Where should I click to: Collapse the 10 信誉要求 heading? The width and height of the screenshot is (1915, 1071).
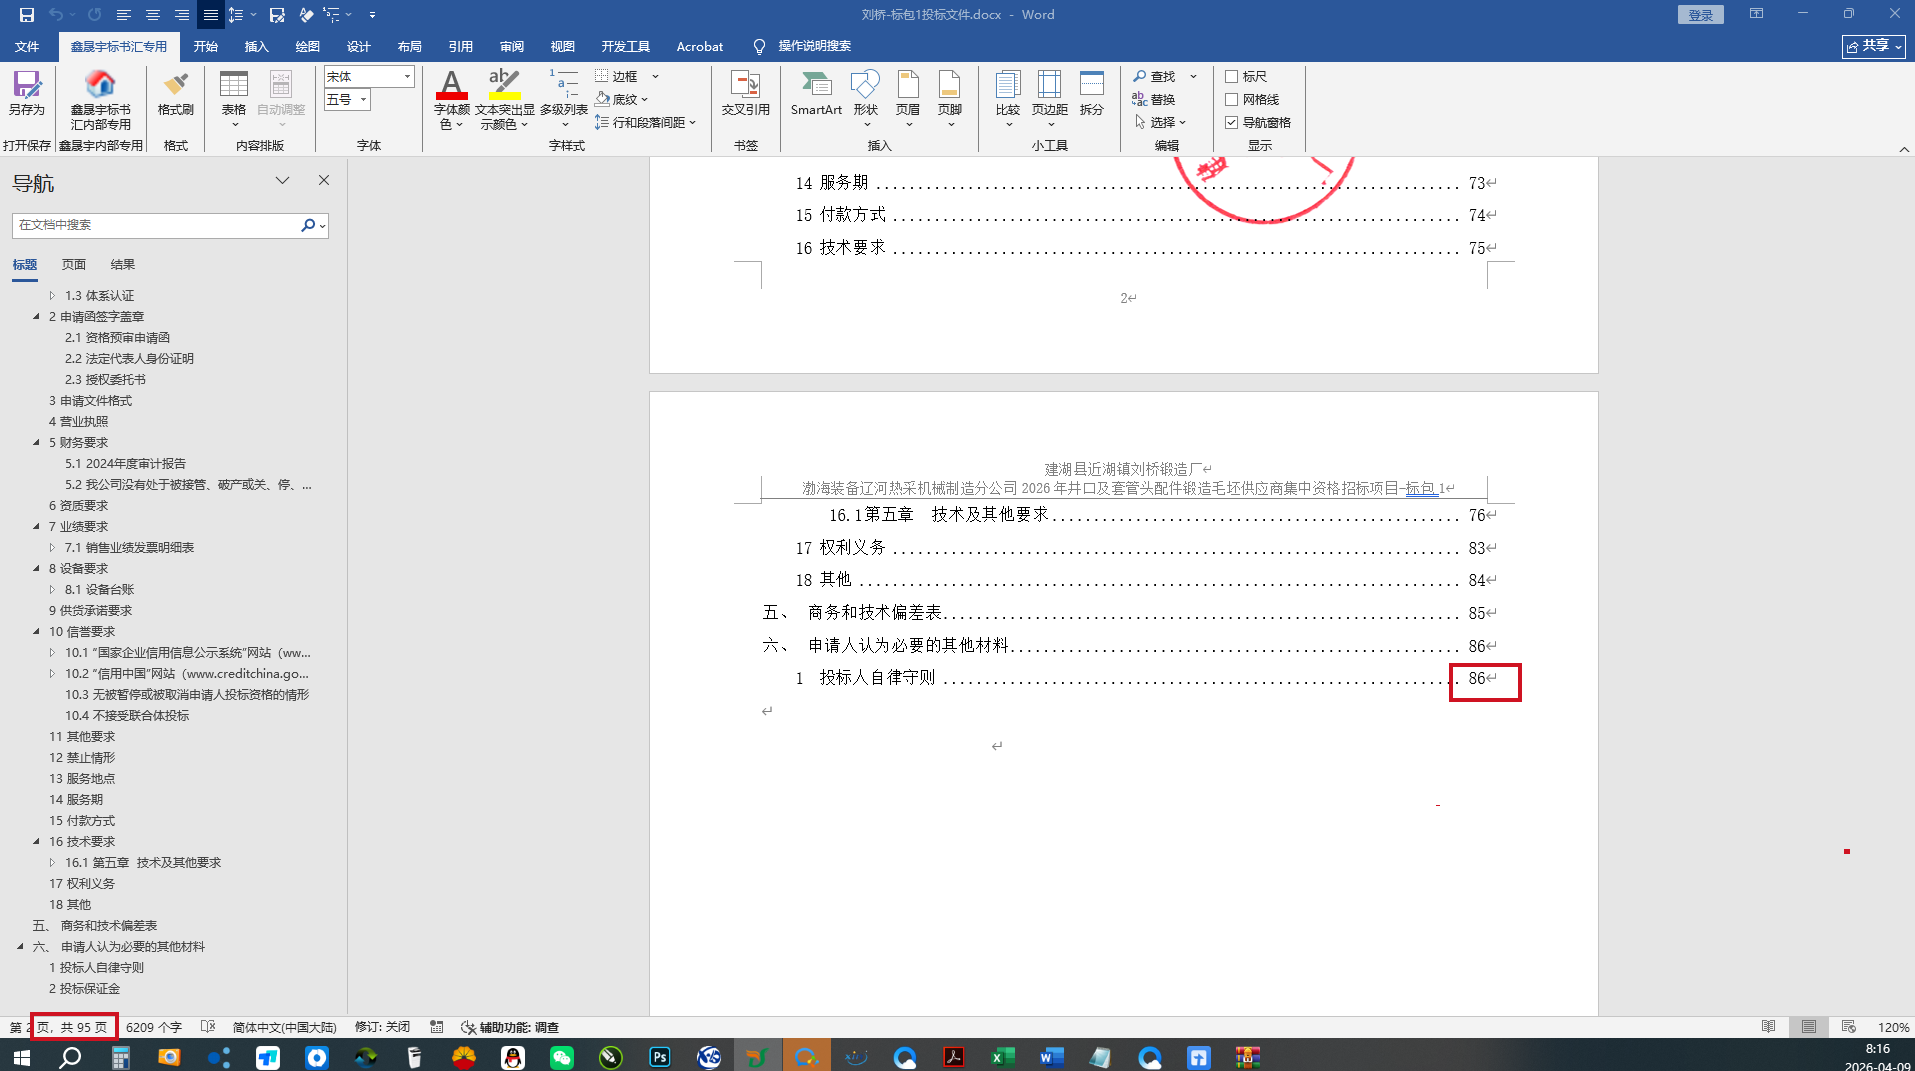(36, 632)
